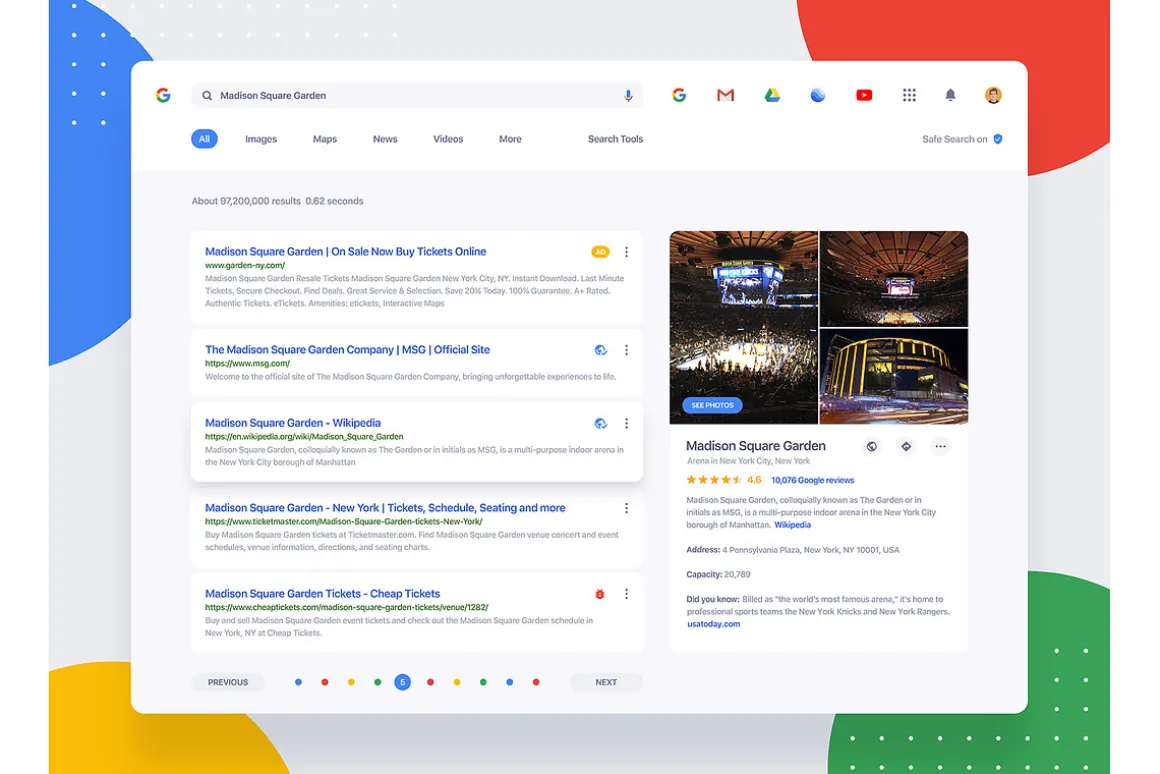Open The Madison Square Garden Company official site link
1160x774 pixels.
point(347,349)
